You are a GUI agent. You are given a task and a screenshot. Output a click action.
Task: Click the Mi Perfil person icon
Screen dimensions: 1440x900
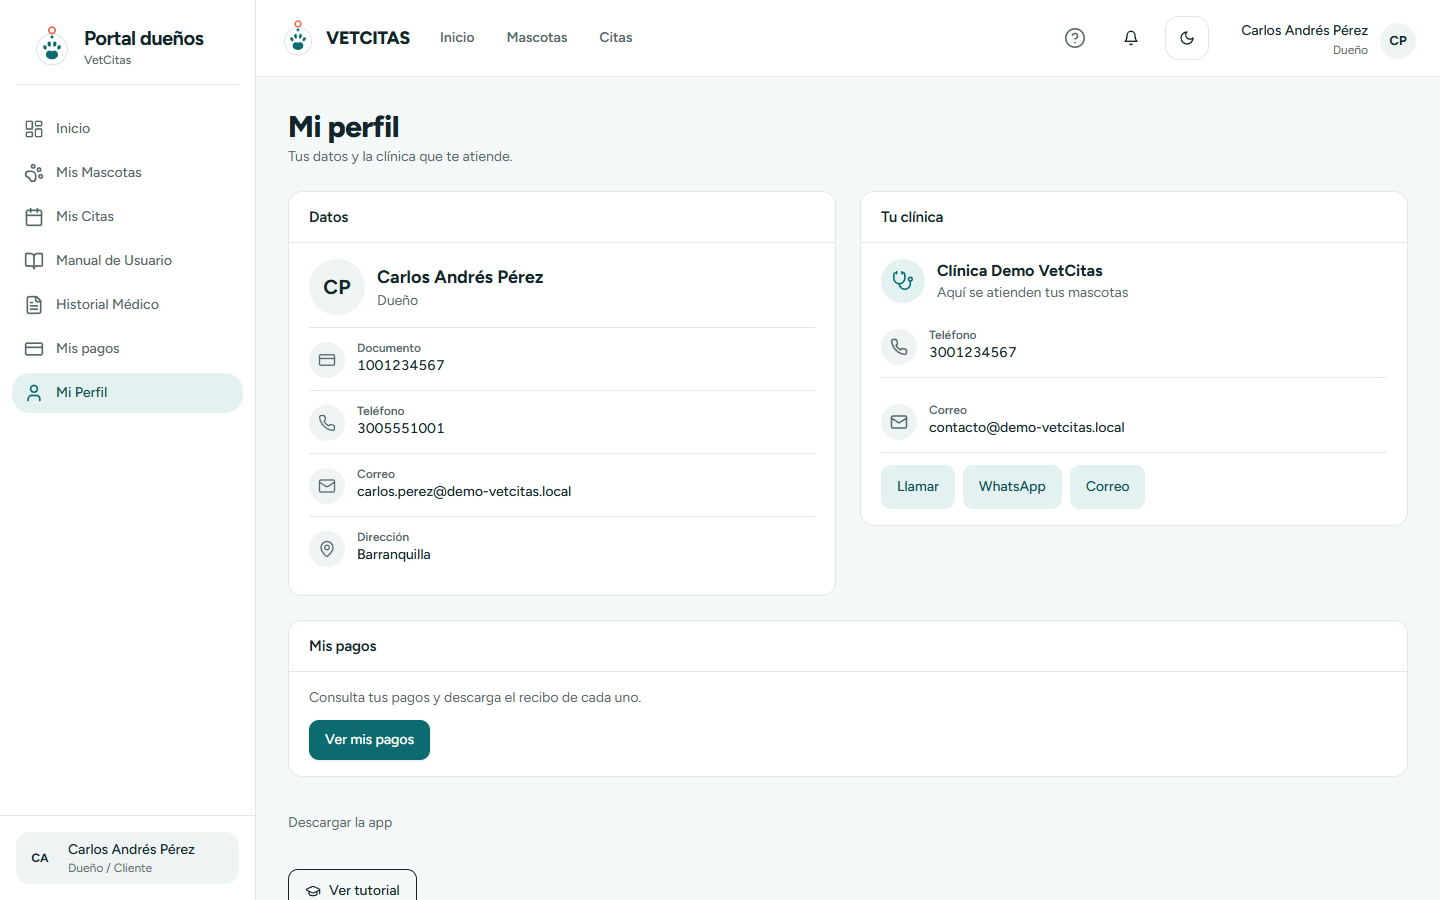click(x=34, y=393)
